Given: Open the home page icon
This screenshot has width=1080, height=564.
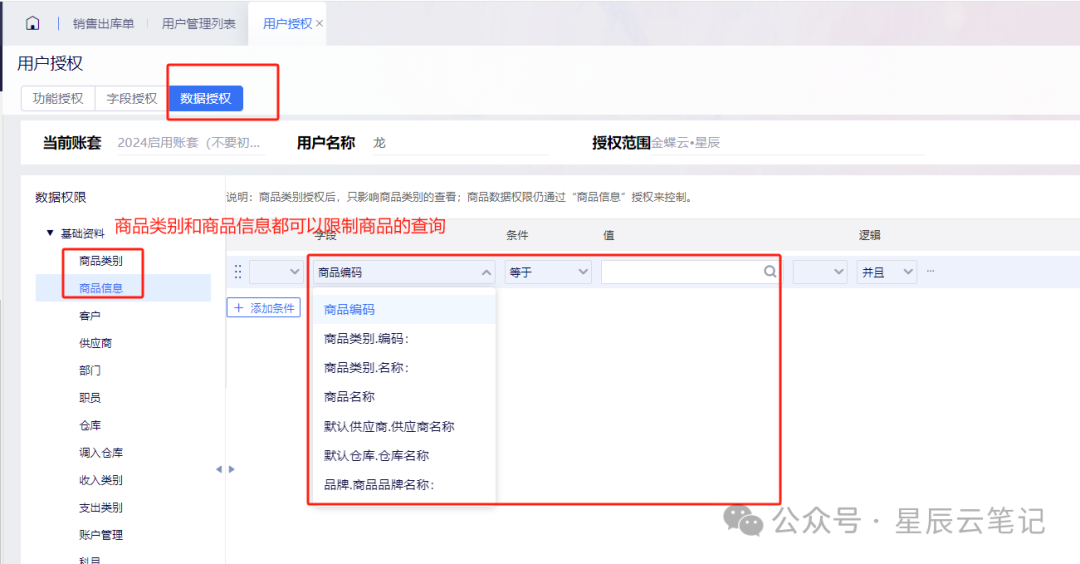Looking at the screenshot, I should point(32,23).
